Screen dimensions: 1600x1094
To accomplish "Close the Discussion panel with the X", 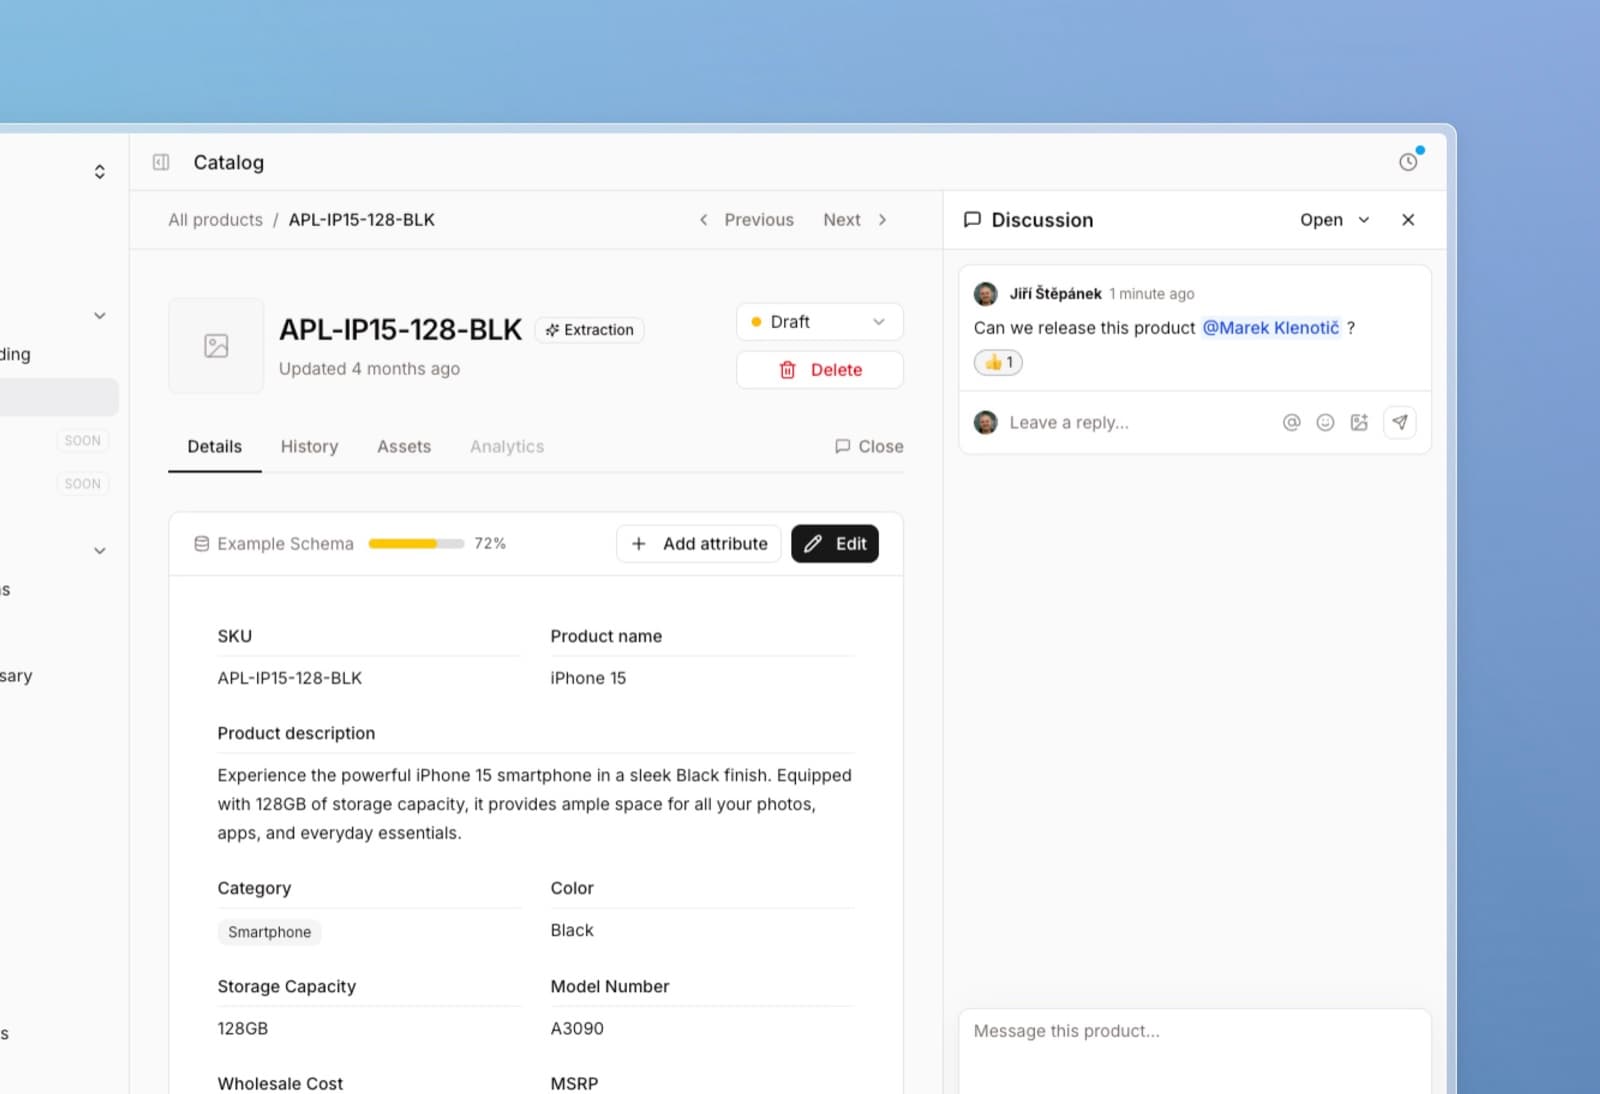I will (x=1408, y=220).
